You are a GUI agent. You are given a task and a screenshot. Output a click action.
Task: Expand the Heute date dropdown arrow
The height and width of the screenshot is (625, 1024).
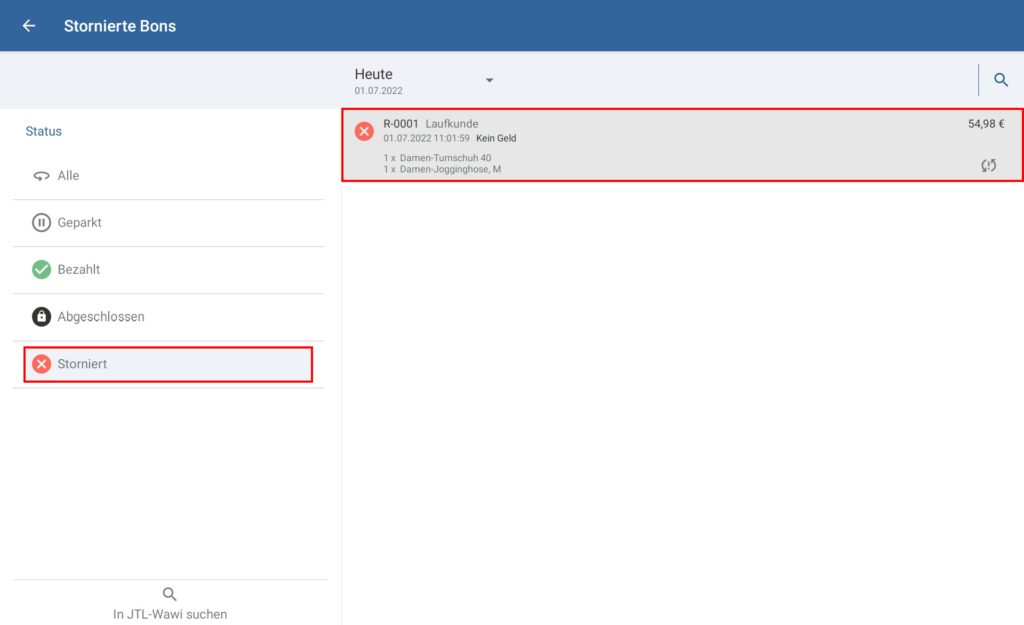pos(490,80)
